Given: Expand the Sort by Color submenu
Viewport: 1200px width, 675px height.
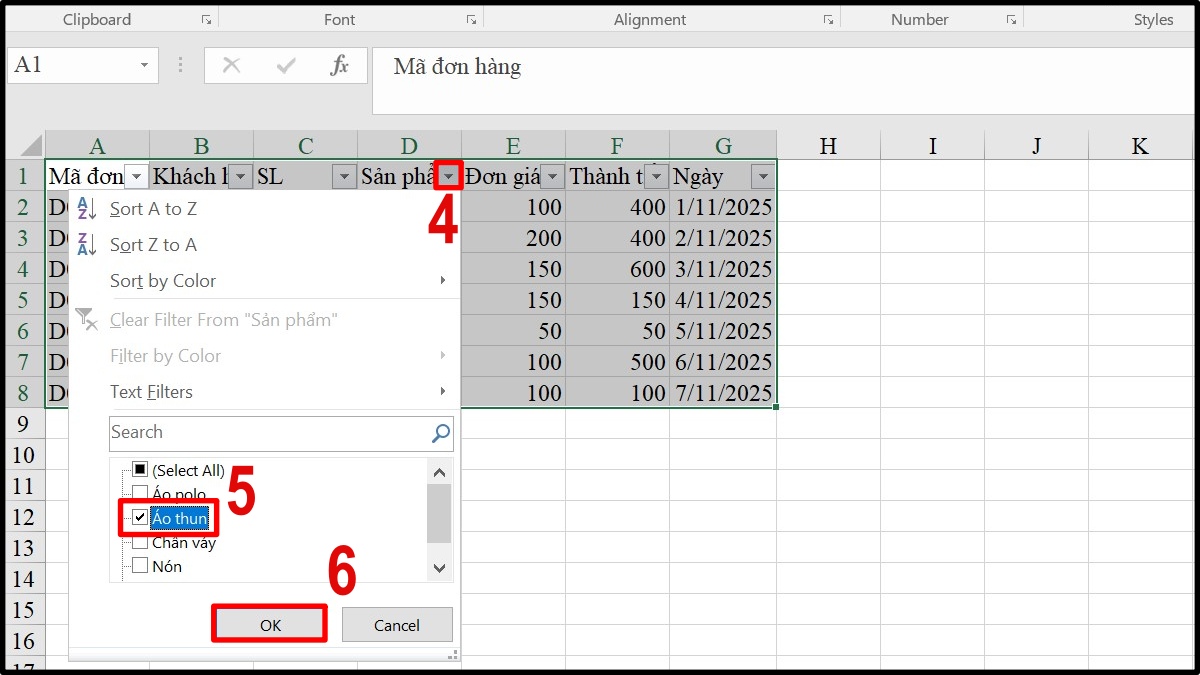Looking at the screenshot, I should point(163,281).
